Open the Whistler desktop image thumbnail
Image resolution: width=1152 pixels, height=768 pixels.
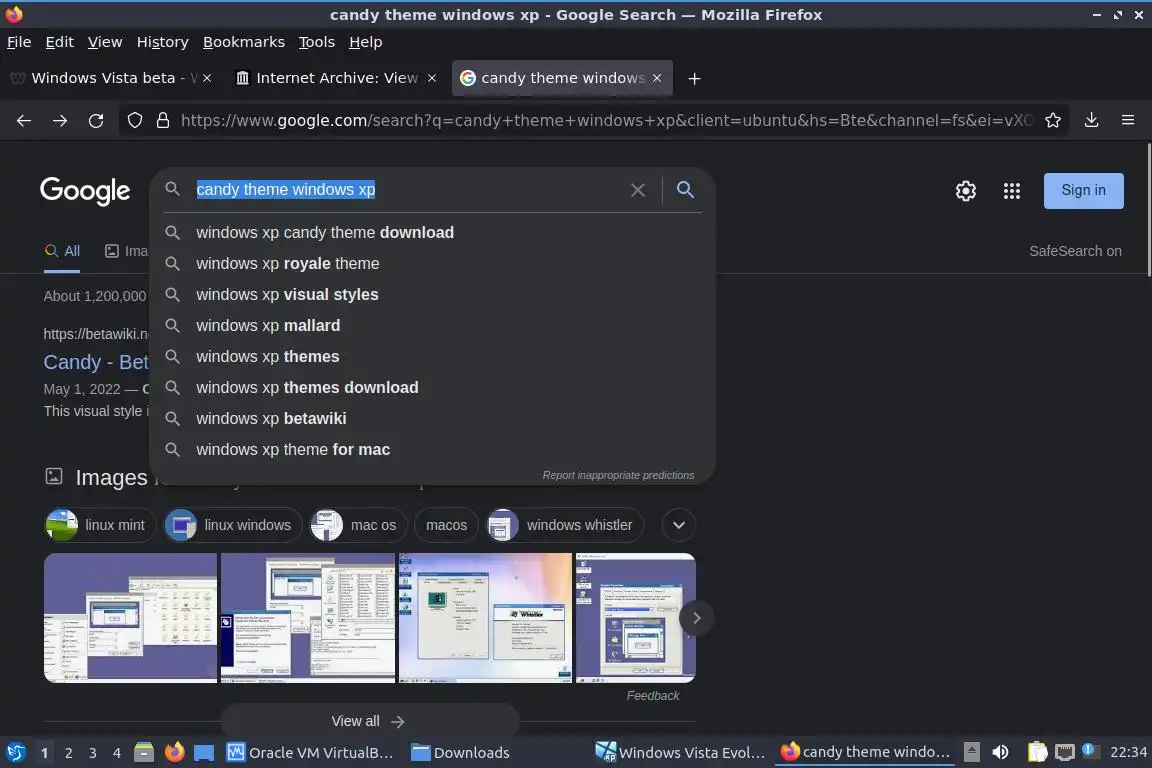[x=486, y=618]
